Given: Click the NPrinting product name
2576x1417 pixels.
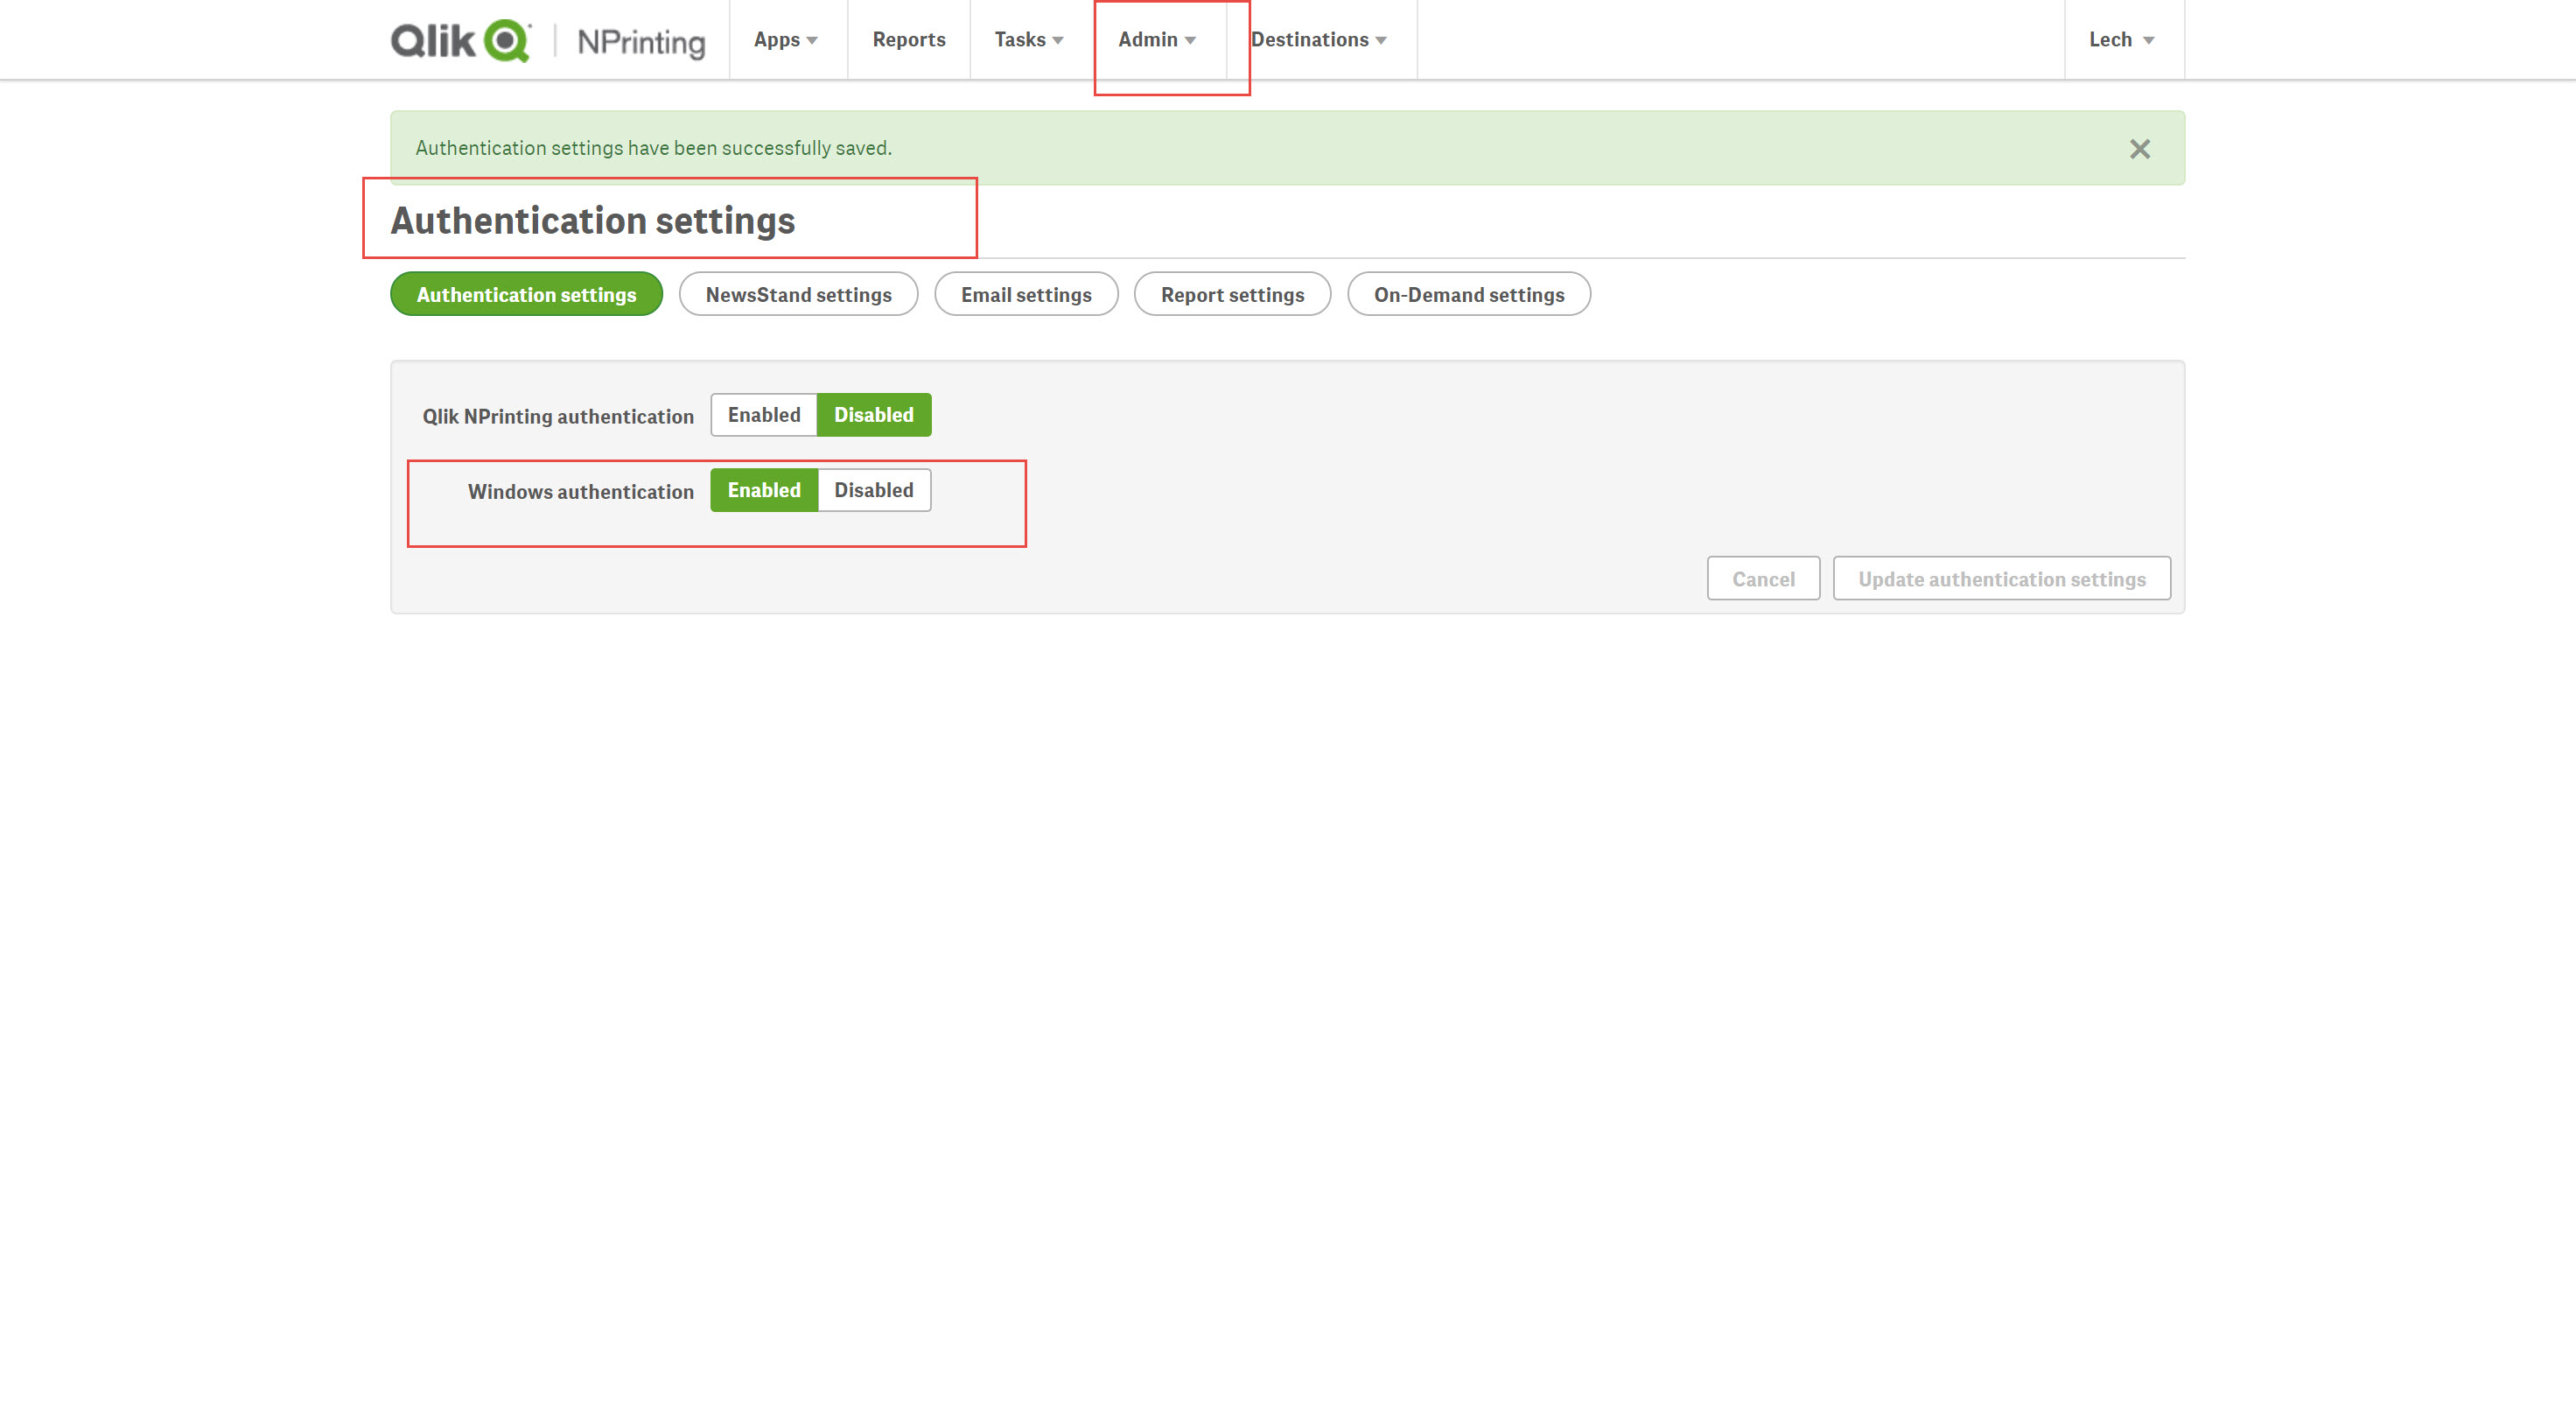Looking at the screenshot, I should 641,42.
